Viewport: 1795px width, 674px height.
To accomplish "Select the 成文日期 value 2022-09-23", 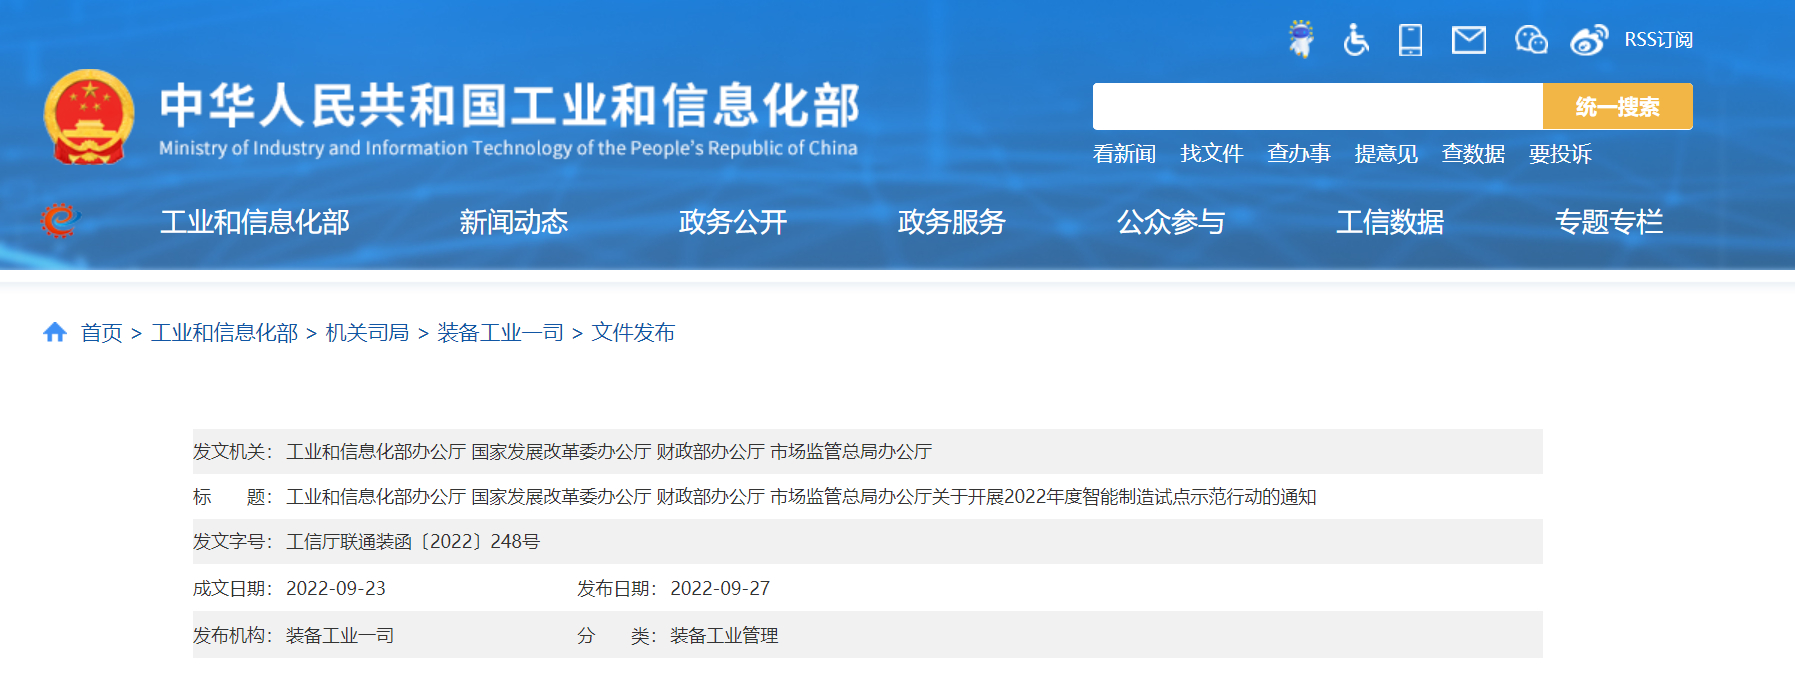I will coord(336,589).
